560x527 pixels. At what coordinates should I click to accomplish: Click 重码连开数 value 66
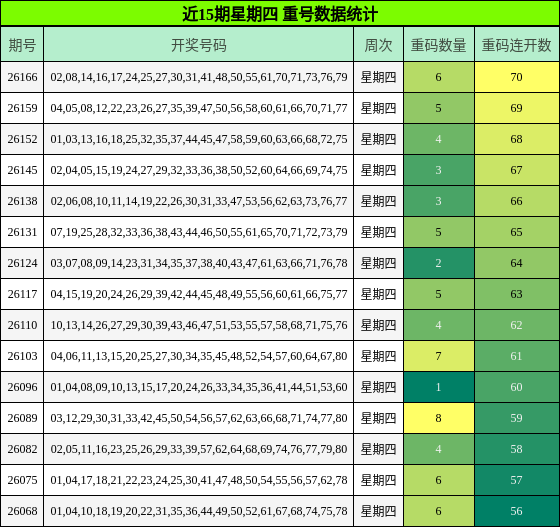click(516, 201)
